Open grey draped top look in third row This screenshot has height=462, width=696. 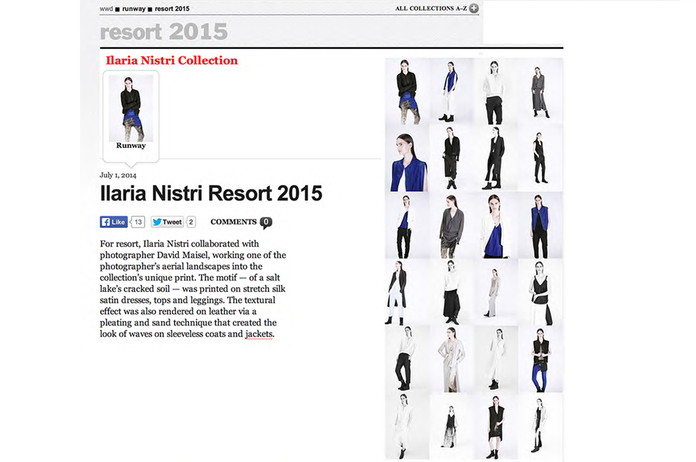pyautogui.click(x=451, y=226)
